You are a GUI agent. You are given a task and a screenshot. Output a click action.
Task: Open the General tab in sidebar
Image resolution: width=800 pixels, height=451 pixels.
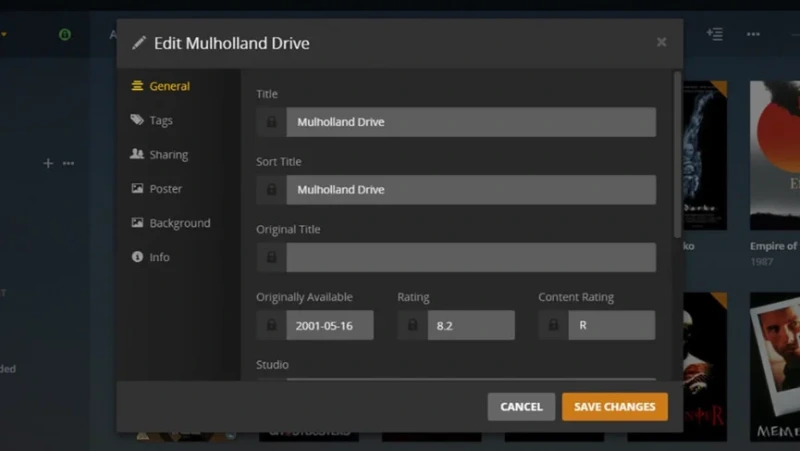click(x=160, y=86)
